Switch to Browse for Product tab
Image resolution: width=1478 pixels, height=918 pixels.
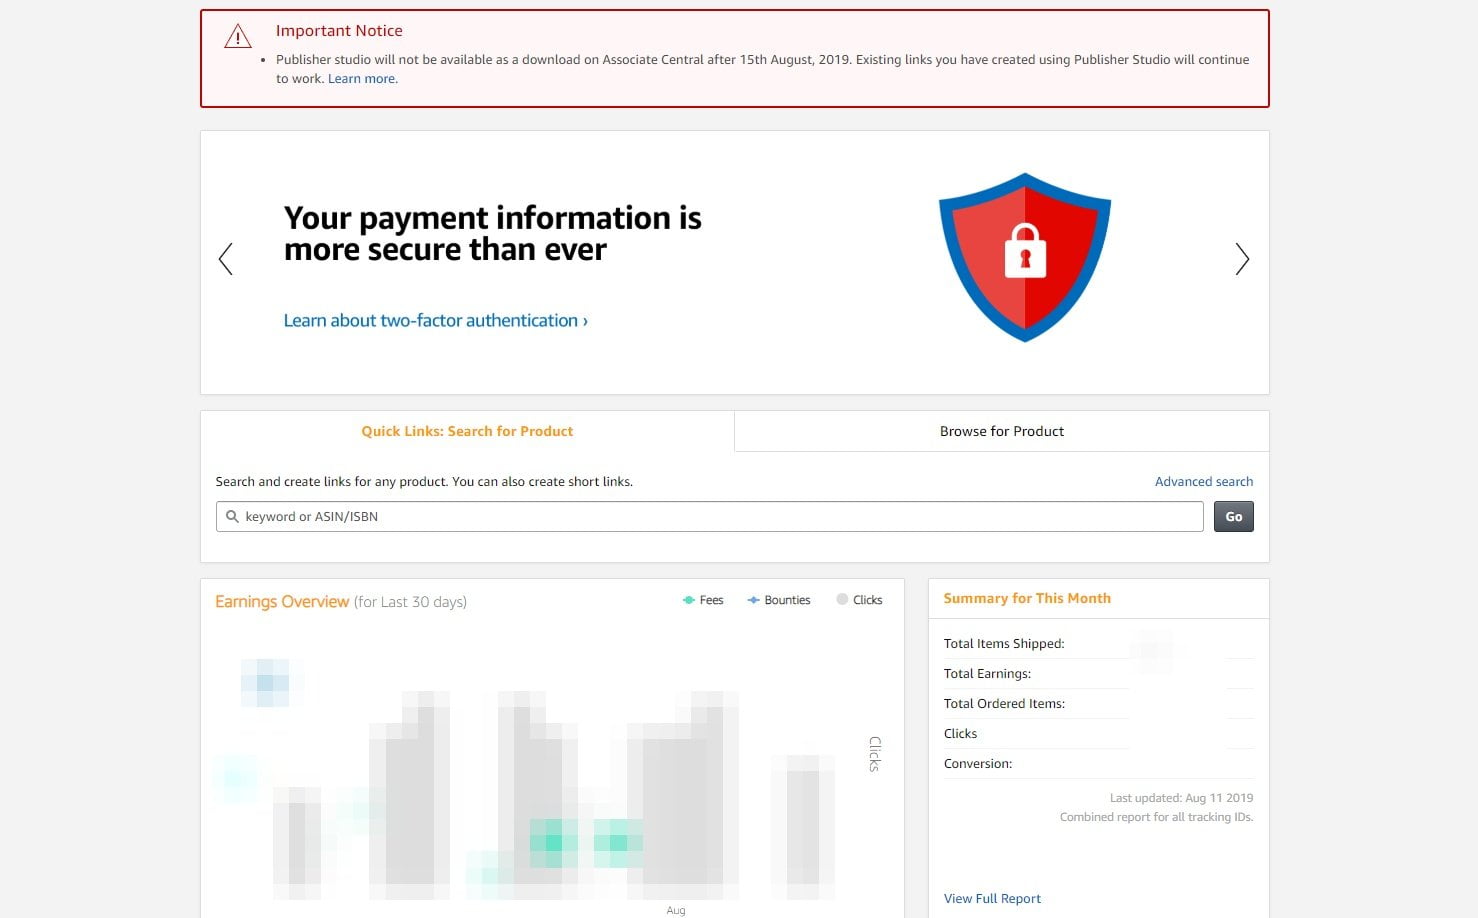click(1002, 431)
